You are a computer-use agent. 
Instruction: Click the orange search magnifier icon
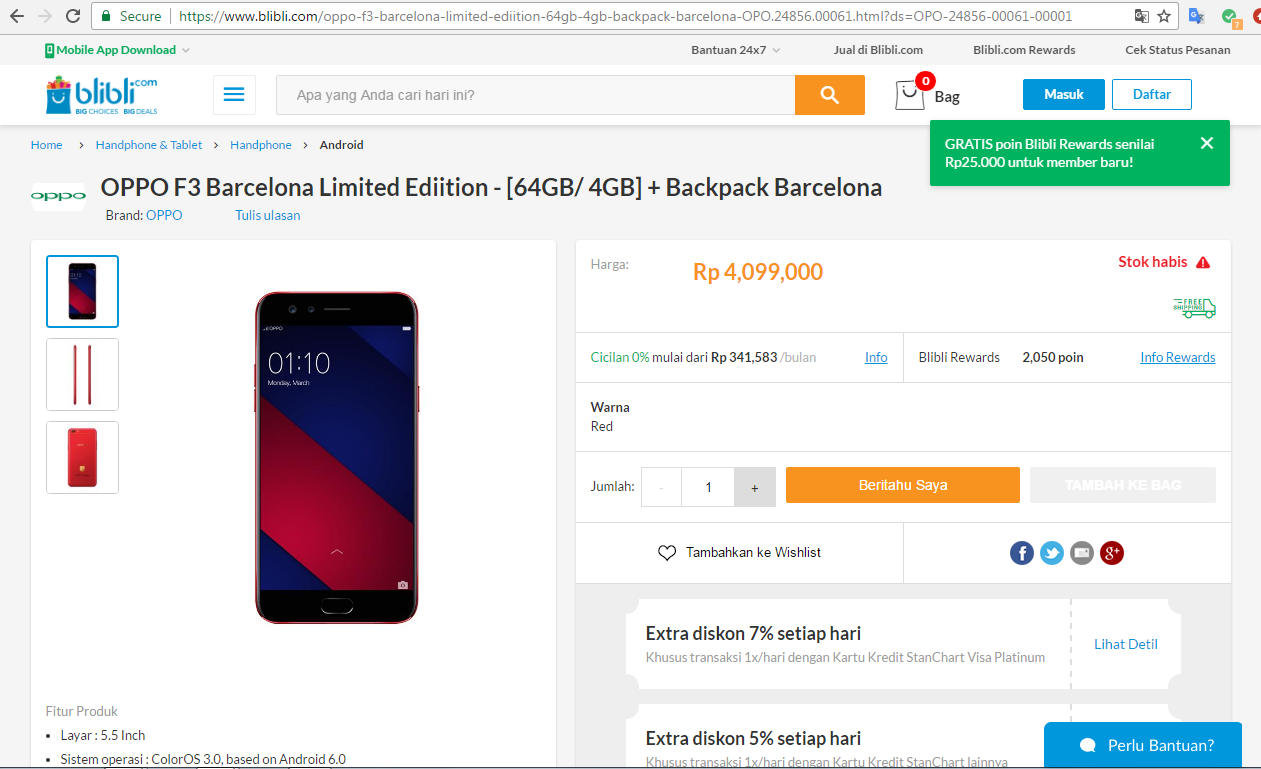tap(830, 94)
